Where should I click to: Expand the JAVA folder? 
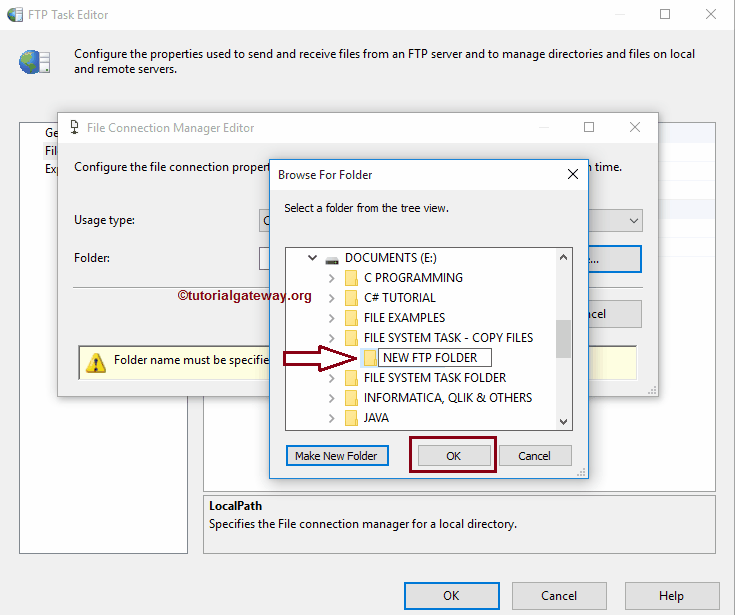[331, 418]
